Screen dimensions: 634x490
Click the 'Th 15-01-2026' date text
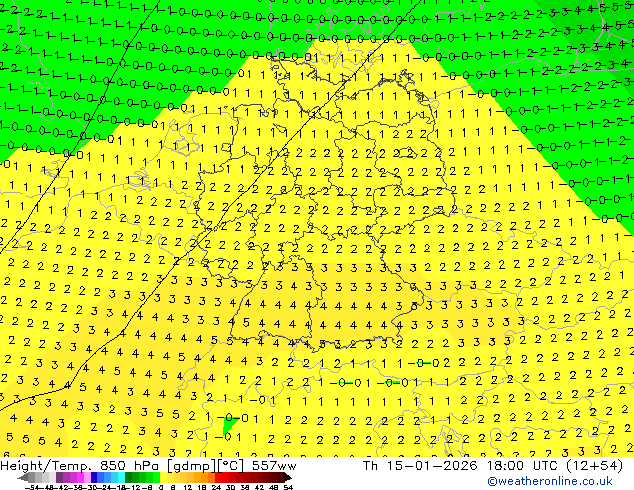tap(420, 466)
